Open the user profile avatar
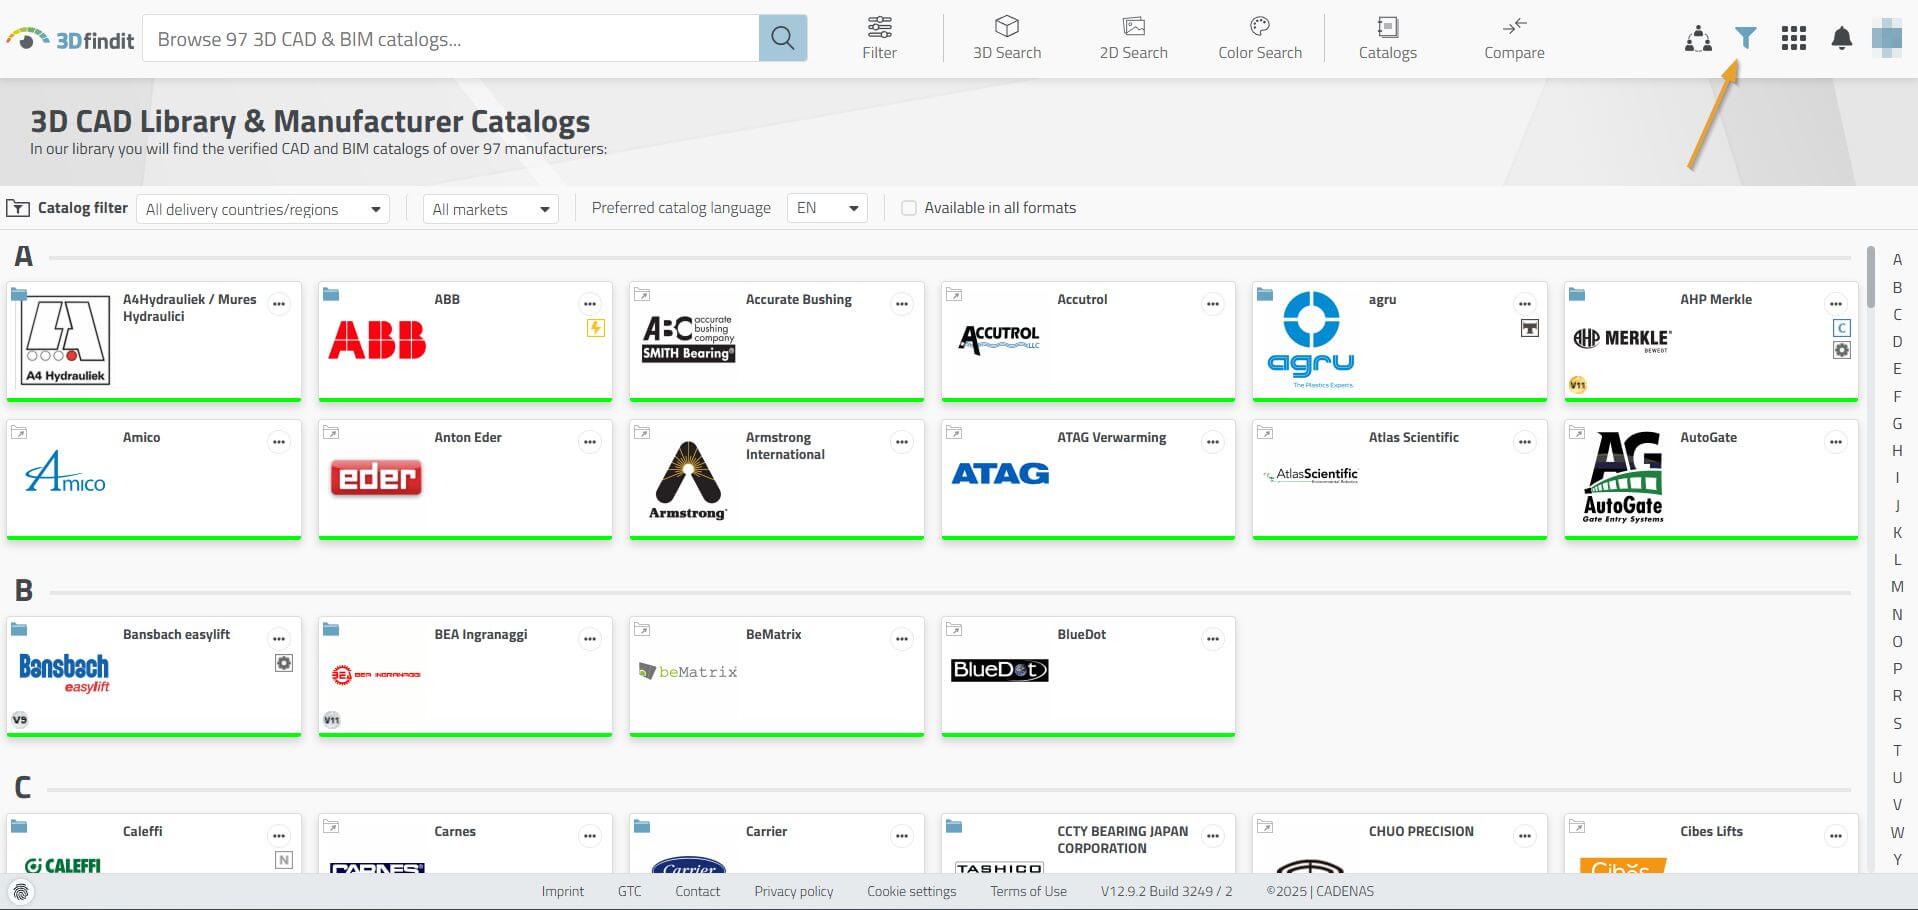The image size is (1918, 910). click(1886, 38)
